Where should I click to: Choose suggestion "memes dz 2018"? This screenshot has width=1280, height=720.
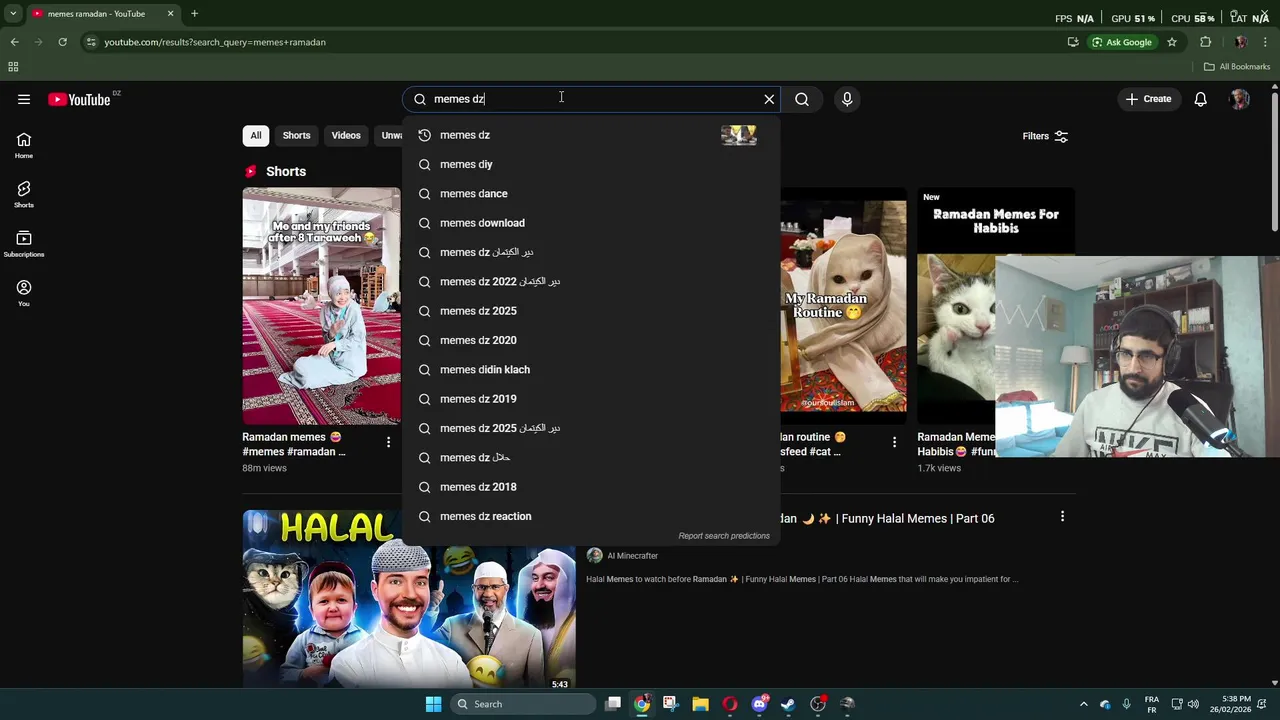[x=590, y=487]
